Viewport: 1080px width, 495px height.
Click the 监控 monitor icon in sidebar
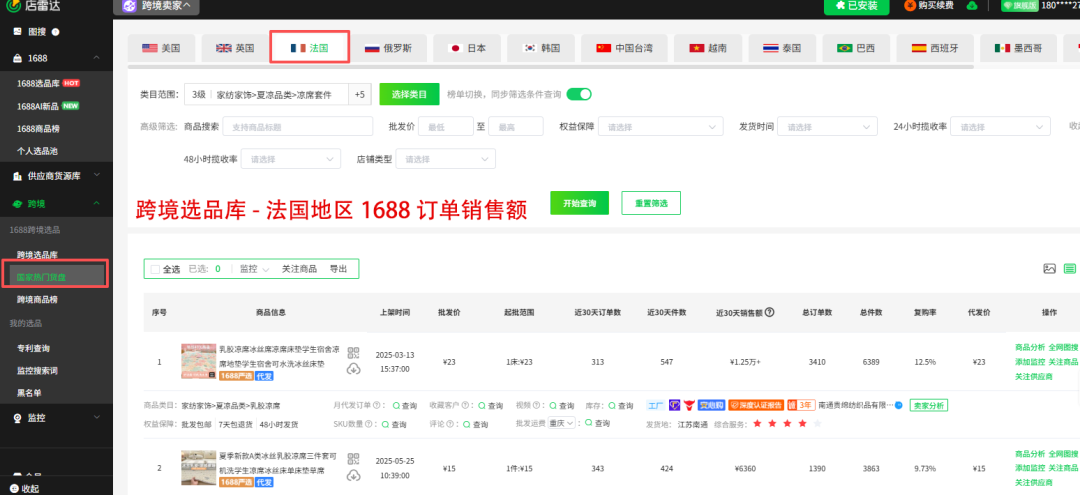[x=17, y=418]
